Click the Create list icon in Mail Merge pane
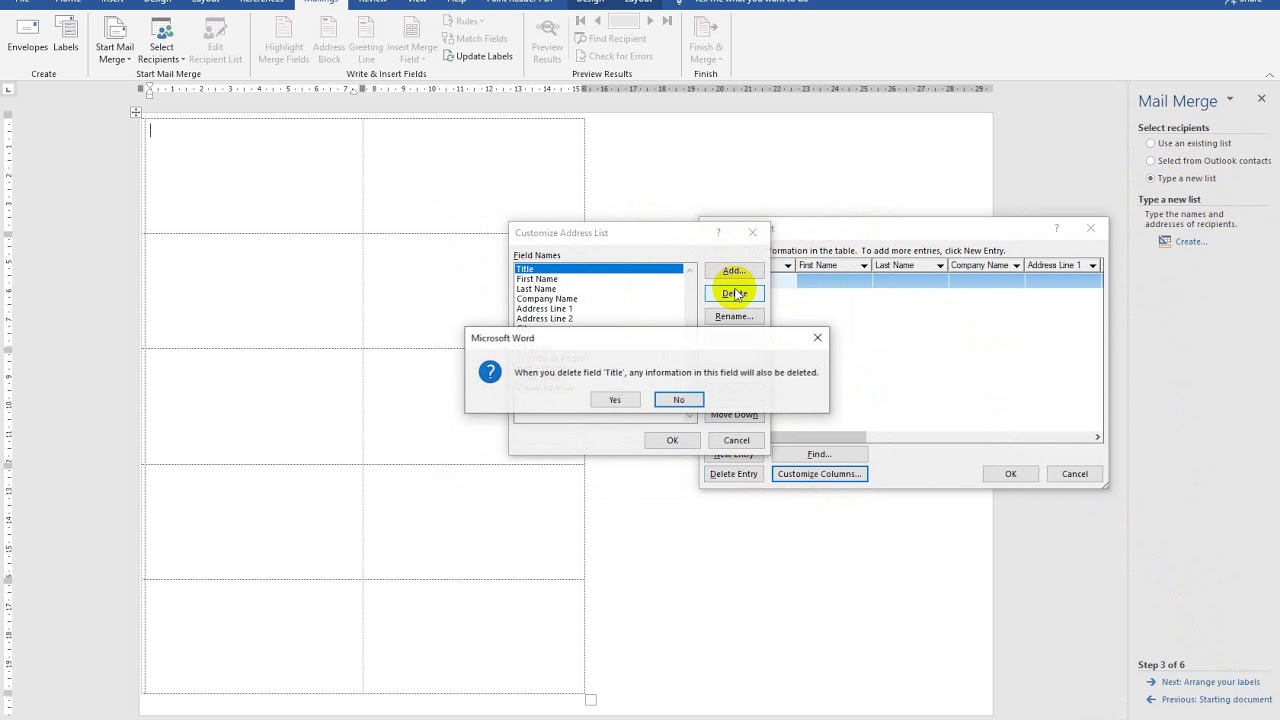Image resolution: width=1280 pixels, height=720 pixels. (1165, 241)
